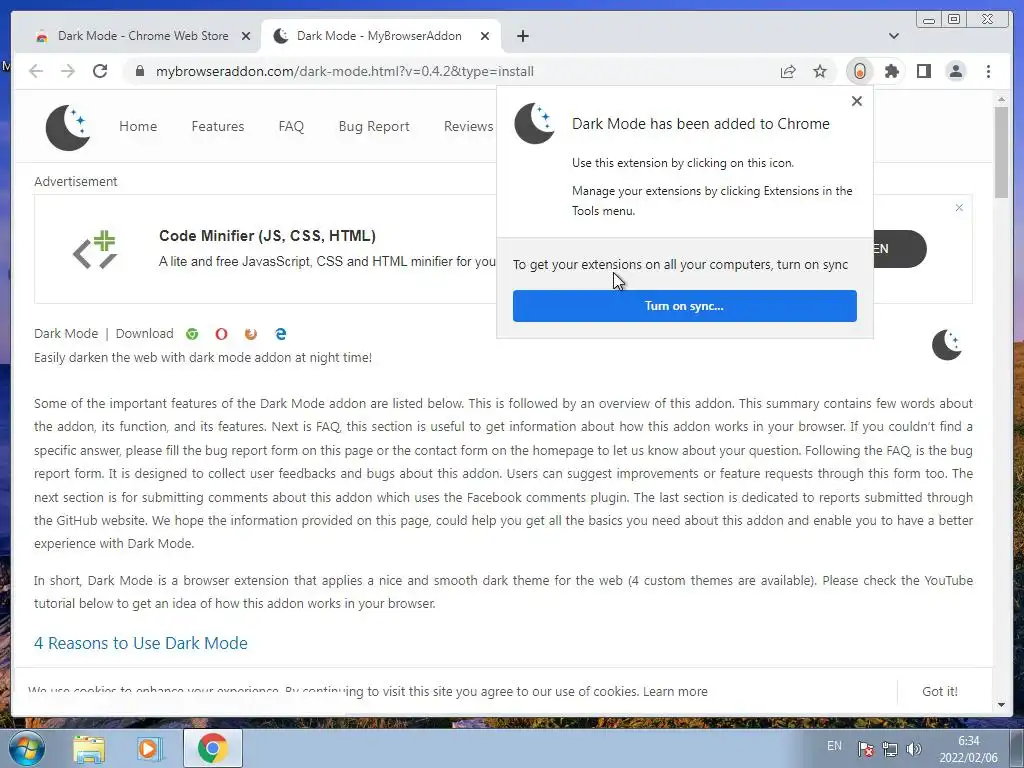Expand the tab search chevron
This screenshot has height=768, width=1024.
point(894,36)
